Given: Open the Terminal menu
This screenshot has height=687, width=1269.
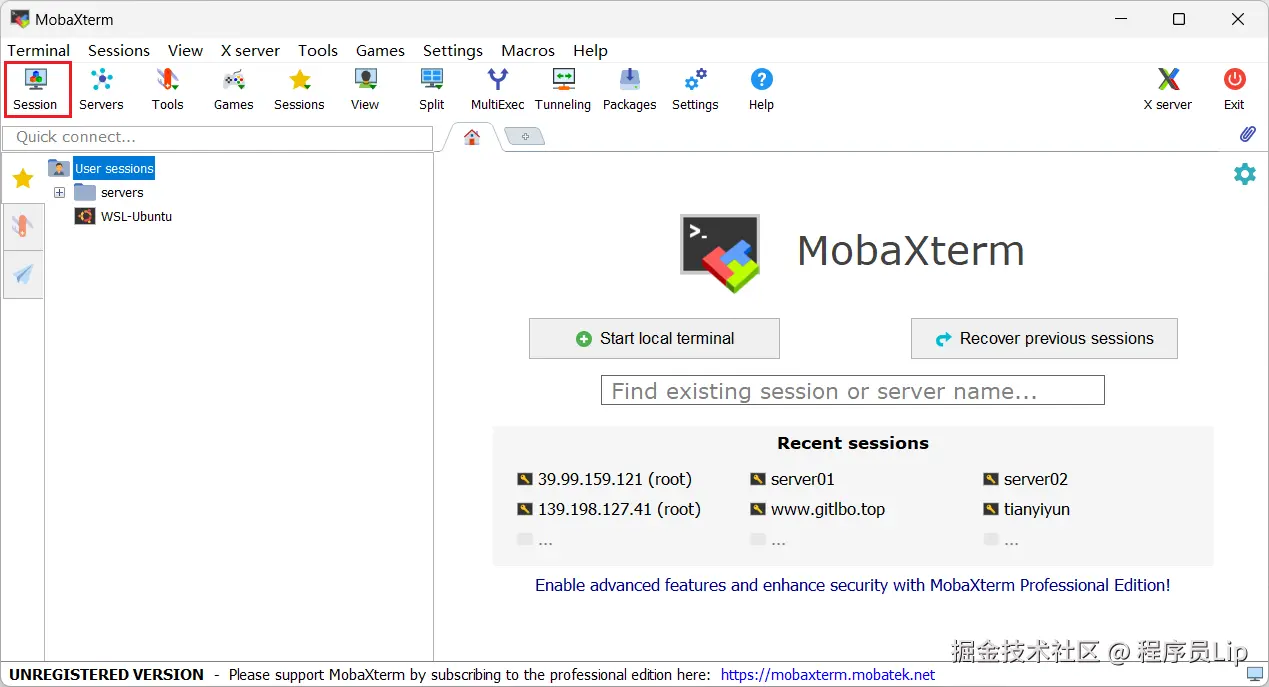Looking at the screenshot, I should (x=39, y=50).
